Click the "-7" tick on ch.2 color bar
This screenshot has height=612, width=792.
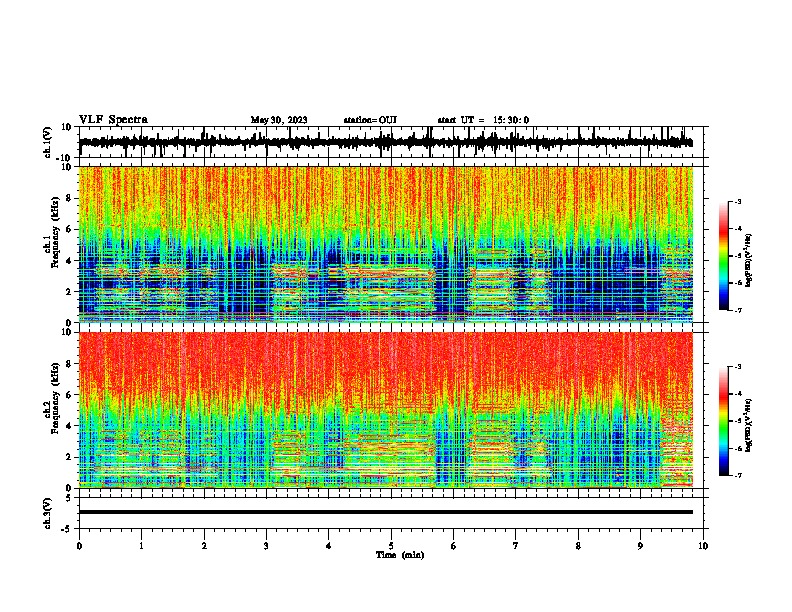click(x=738, y=476)
